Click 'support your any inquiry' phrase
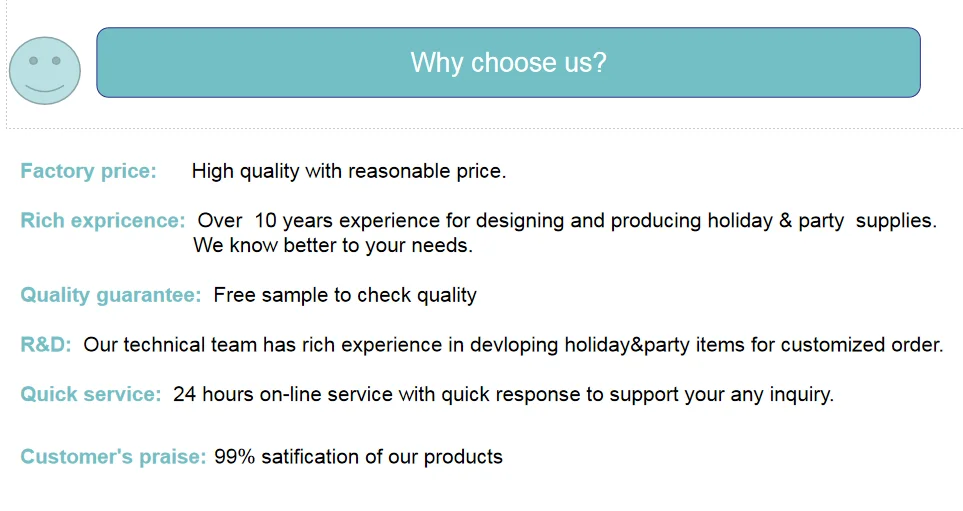This screenshot has height=511, width=963. 722,394
